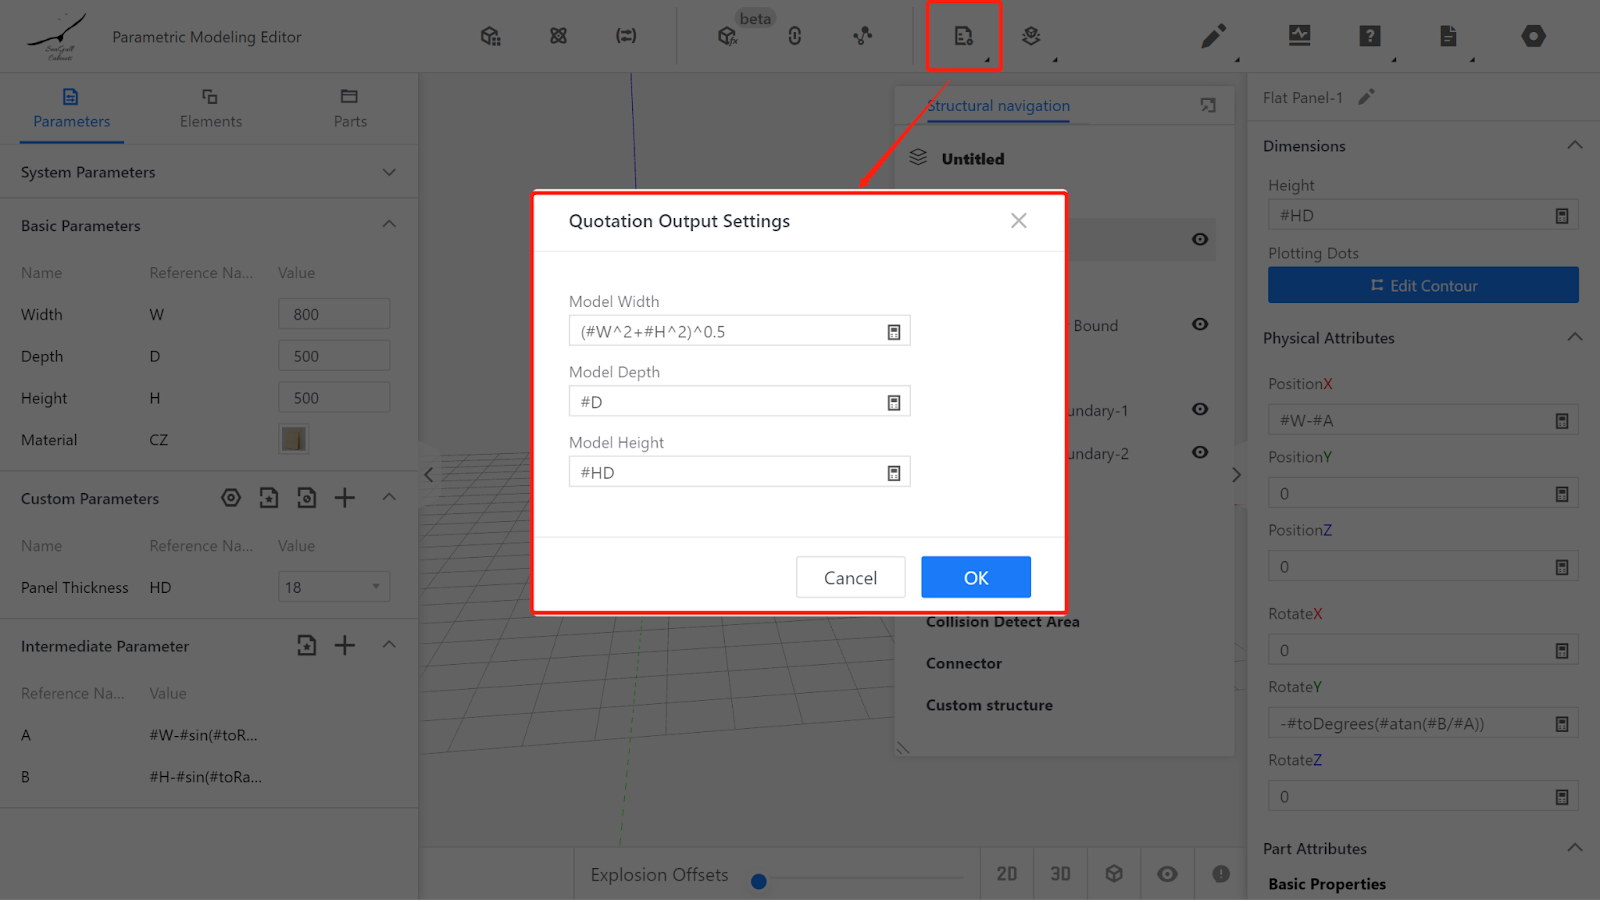
Task: Collapse the left panel with arrow
Action: click(x=429, y=475)
